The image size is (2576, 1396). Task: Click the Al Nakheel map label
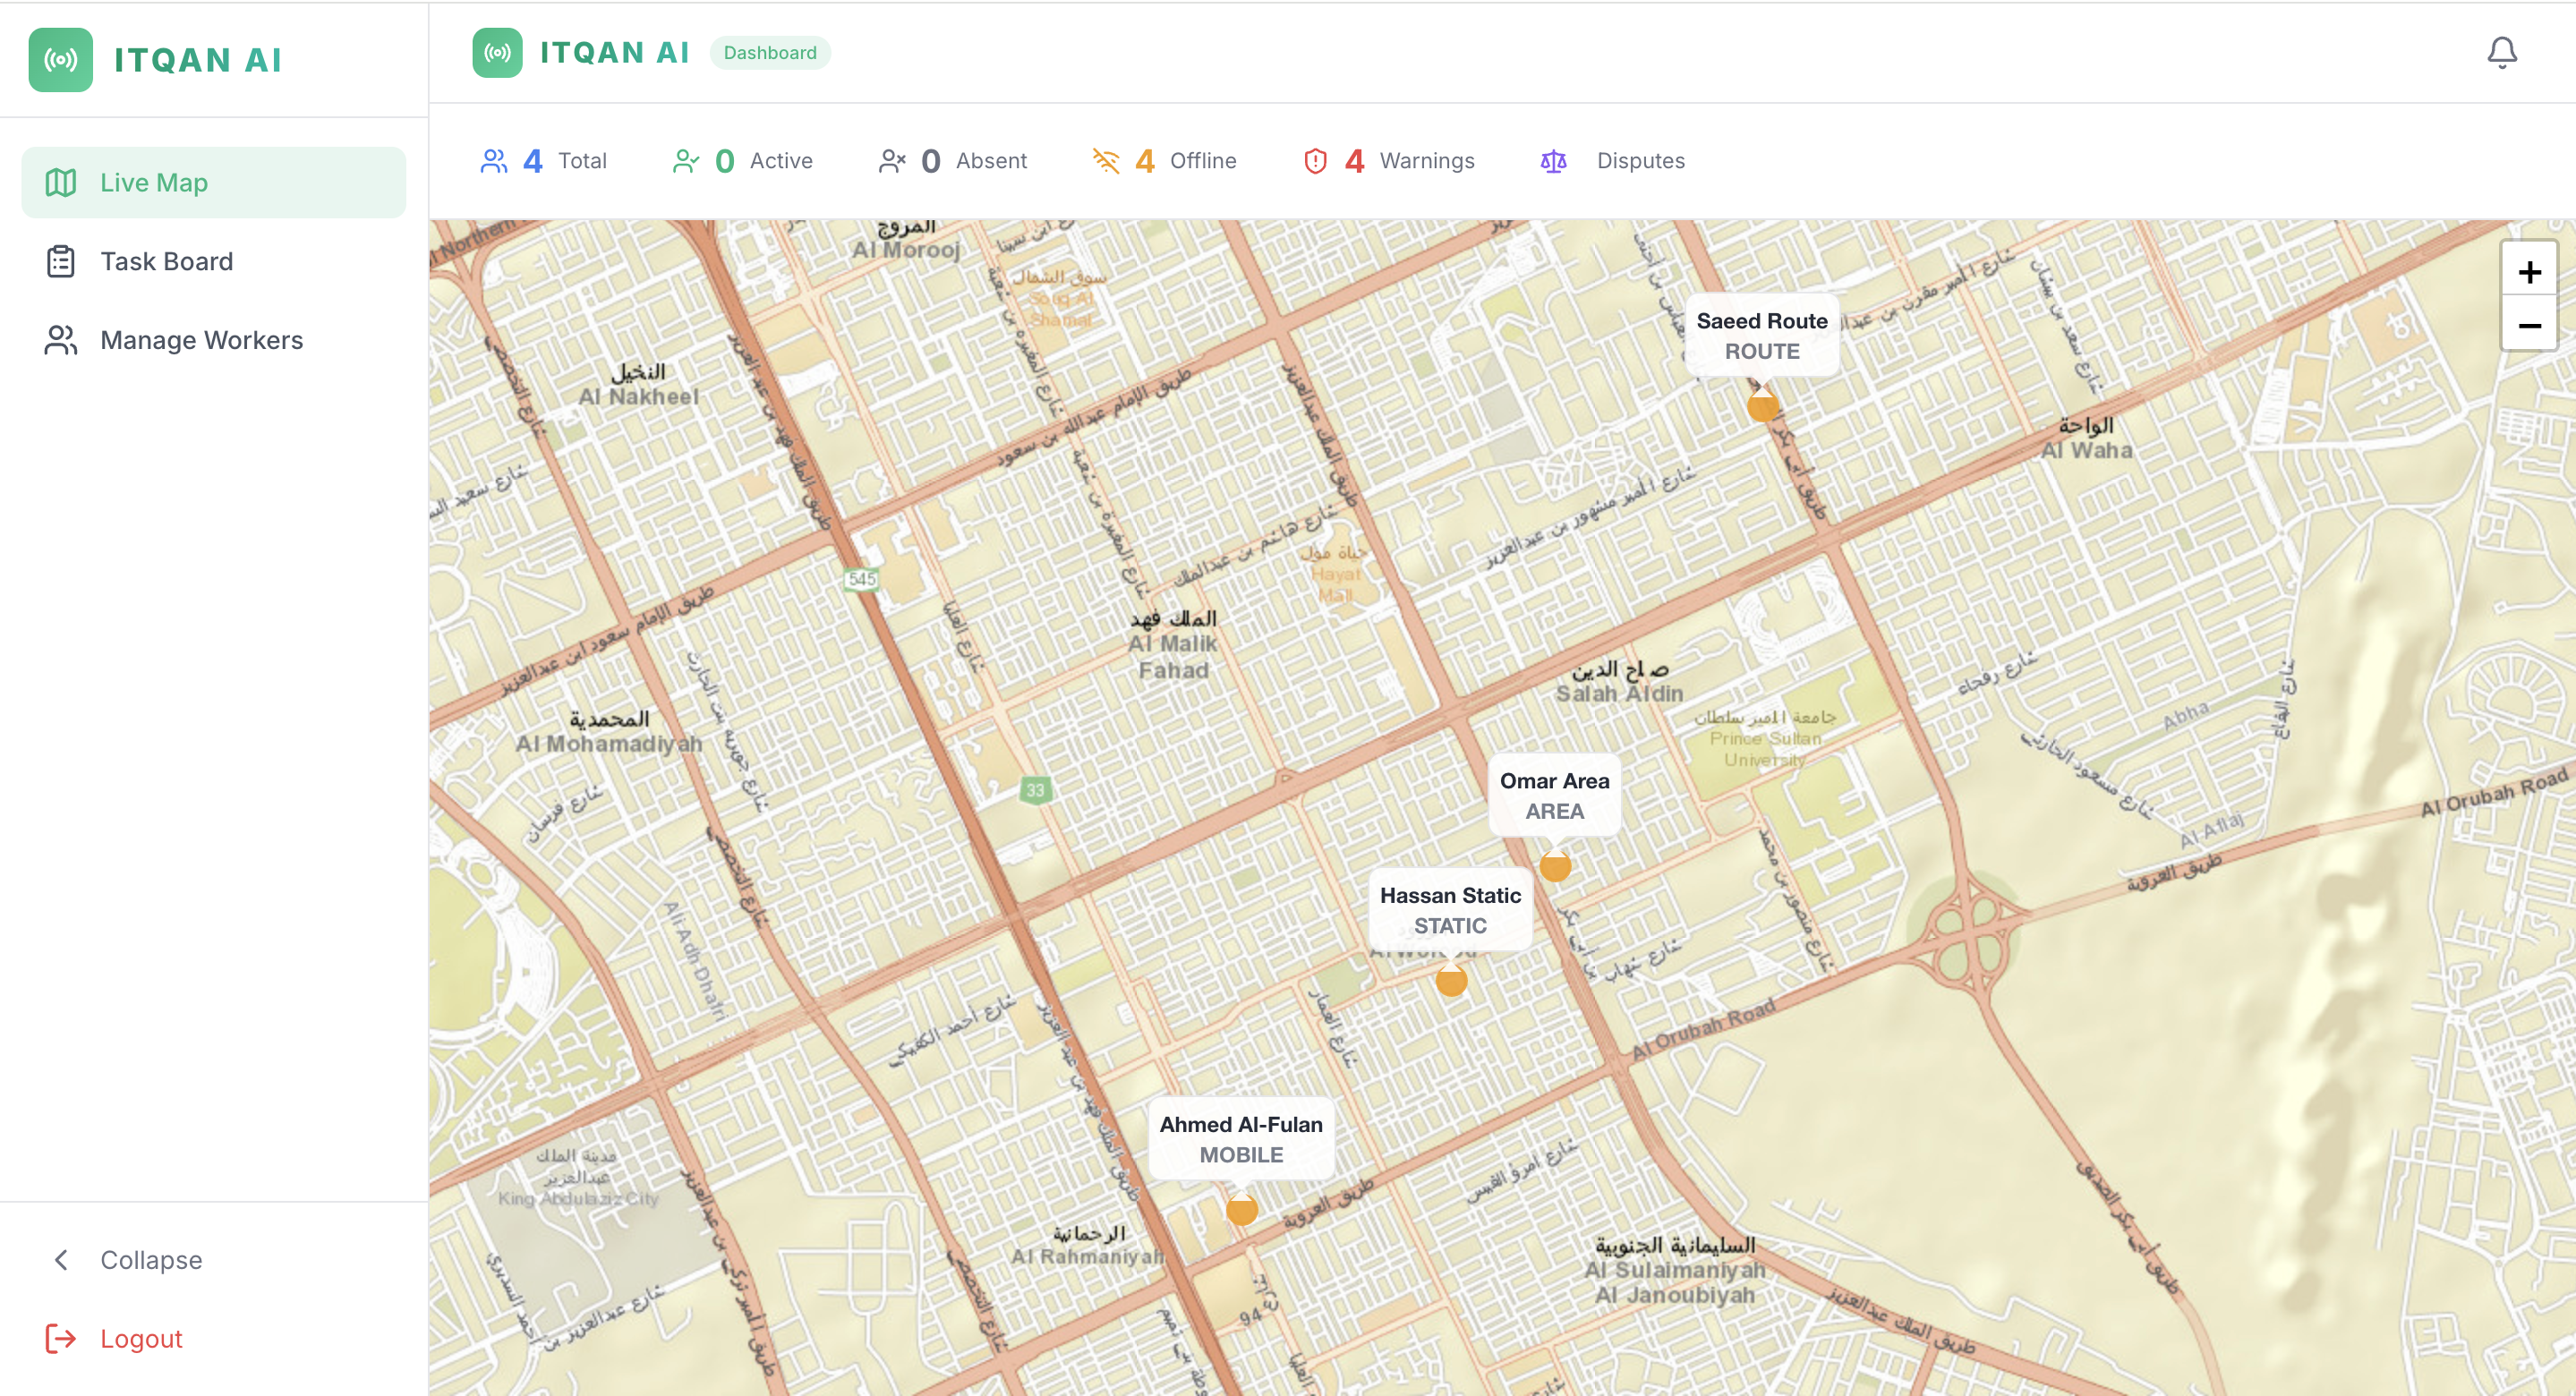639,385
